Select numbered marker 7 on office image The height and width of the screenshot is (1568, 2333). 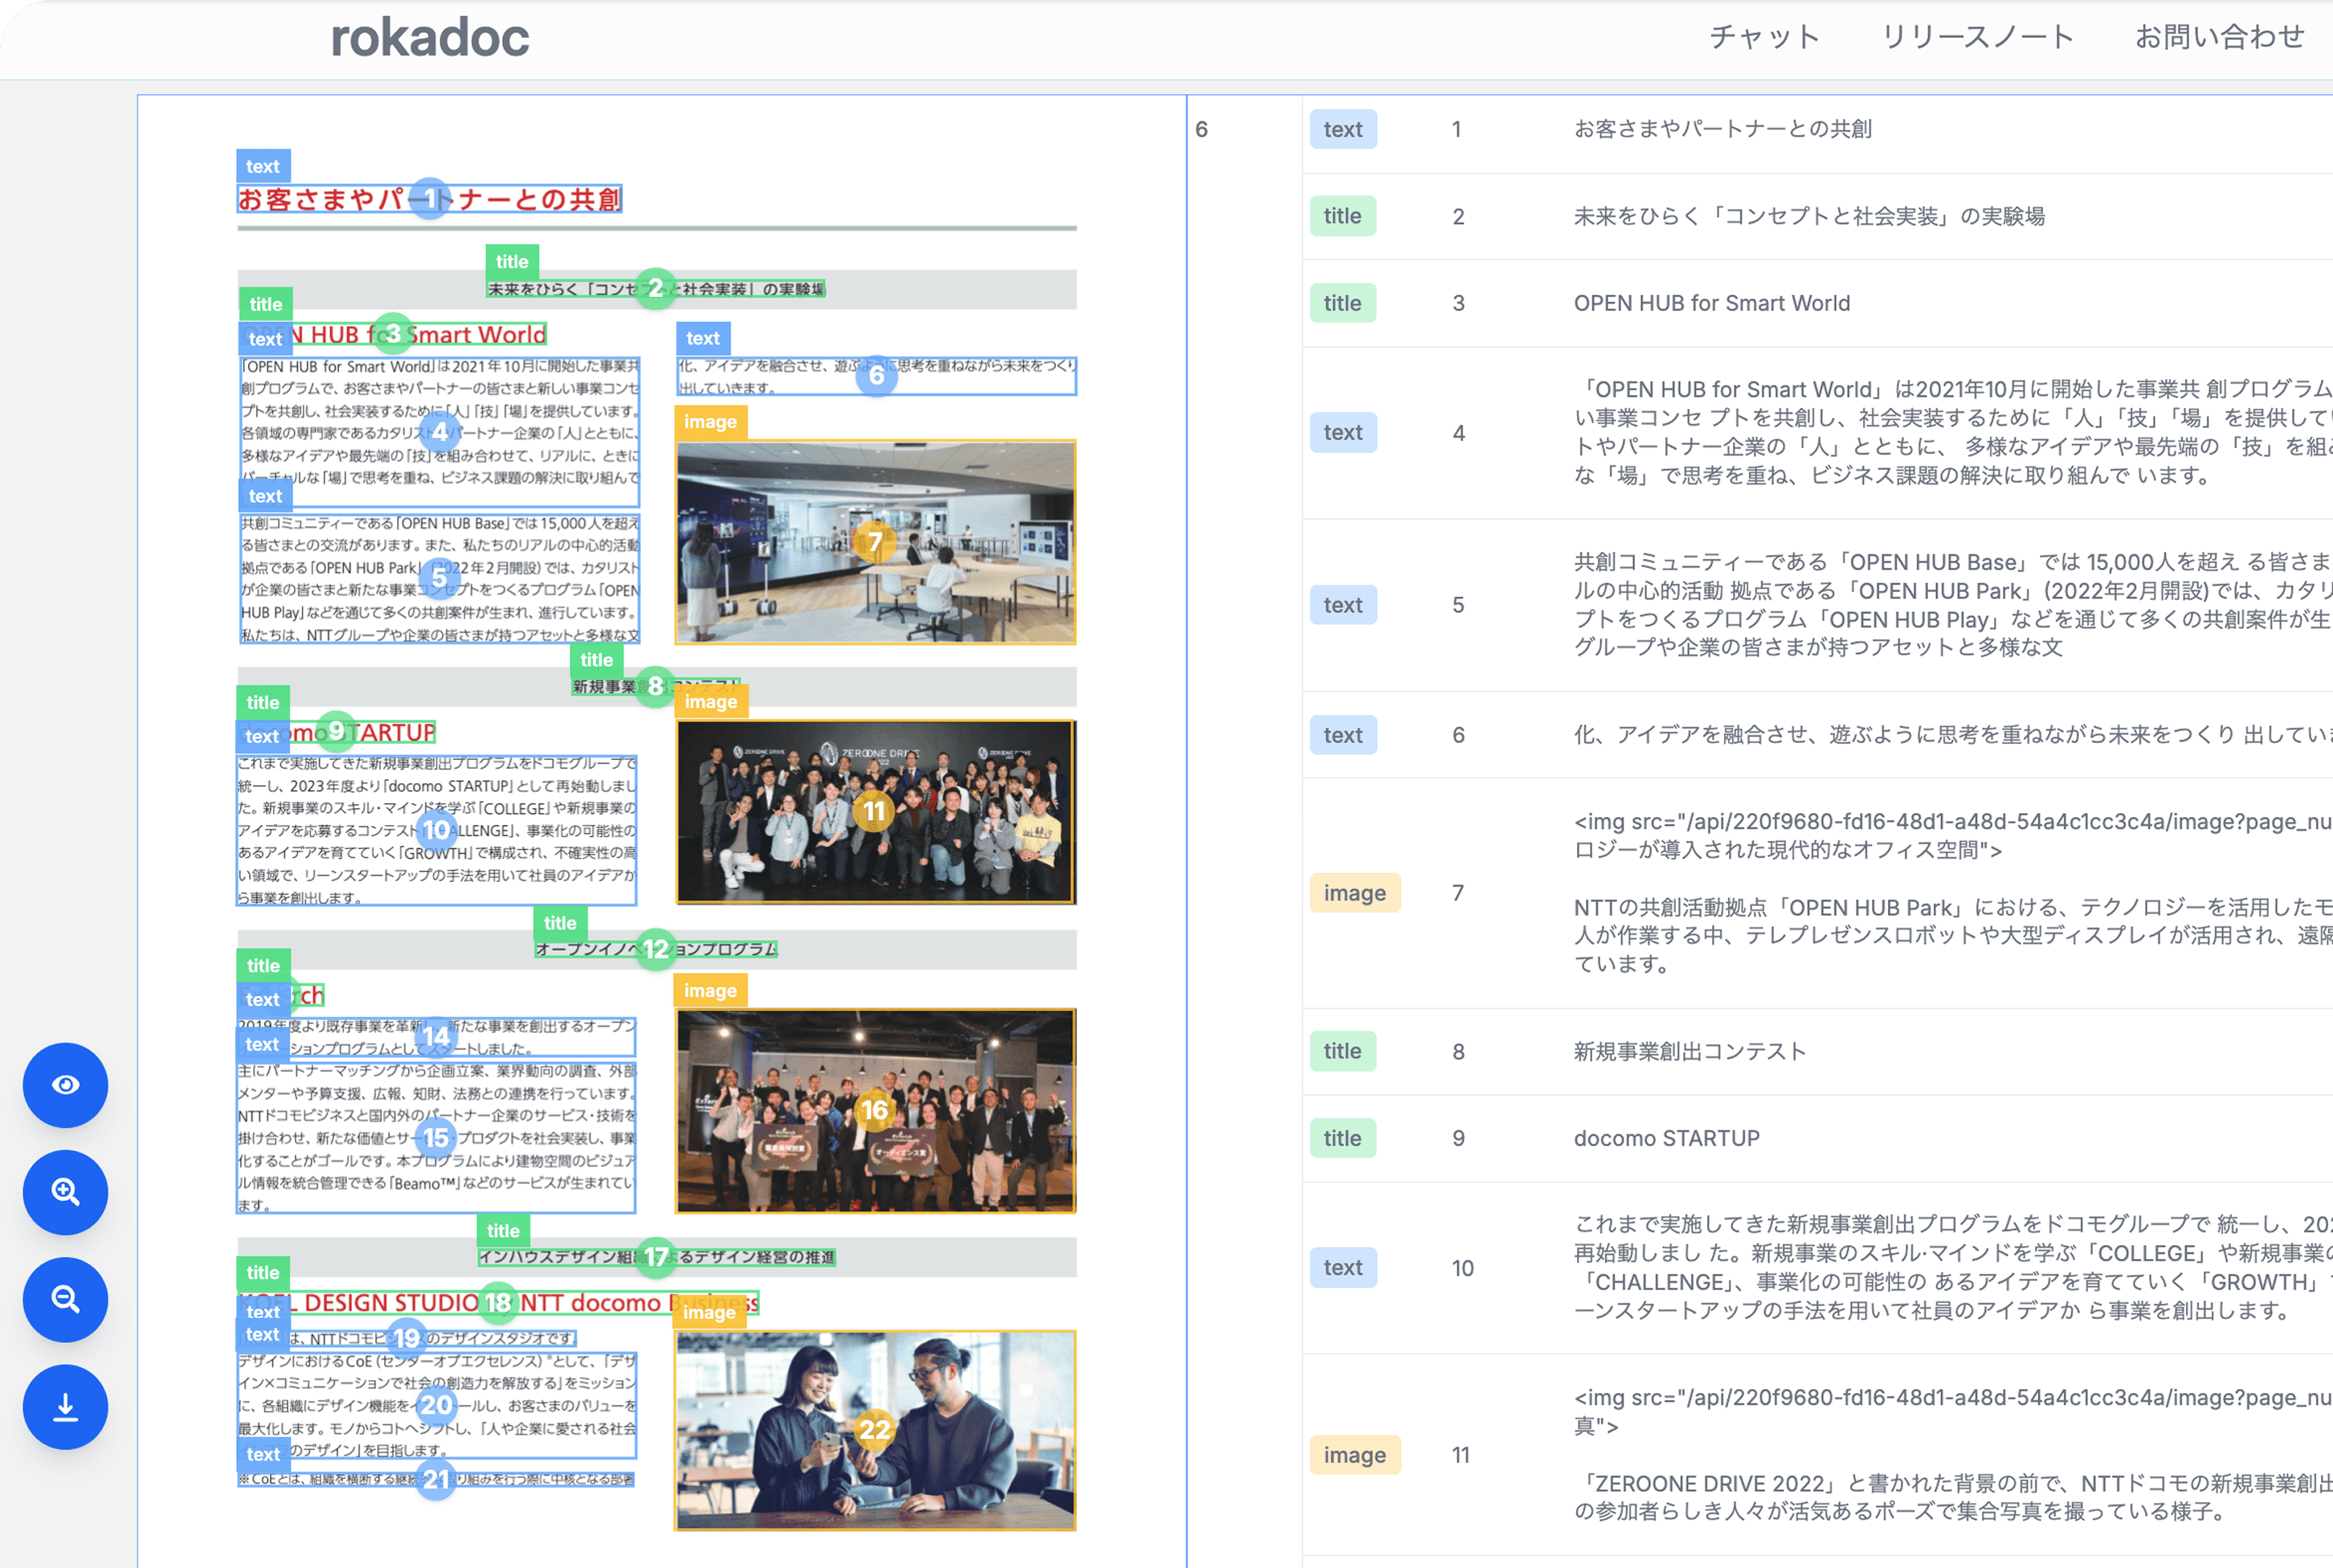click(875, 542)
